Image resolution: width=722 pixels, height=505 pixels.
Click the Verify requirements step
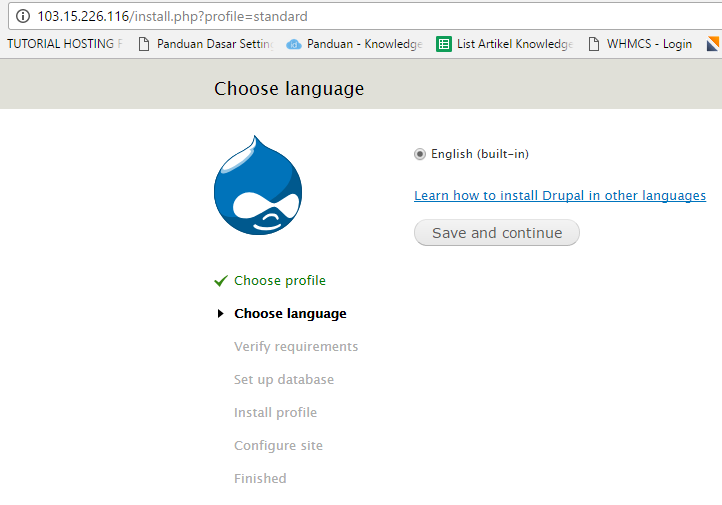click(x=296, y=347)
